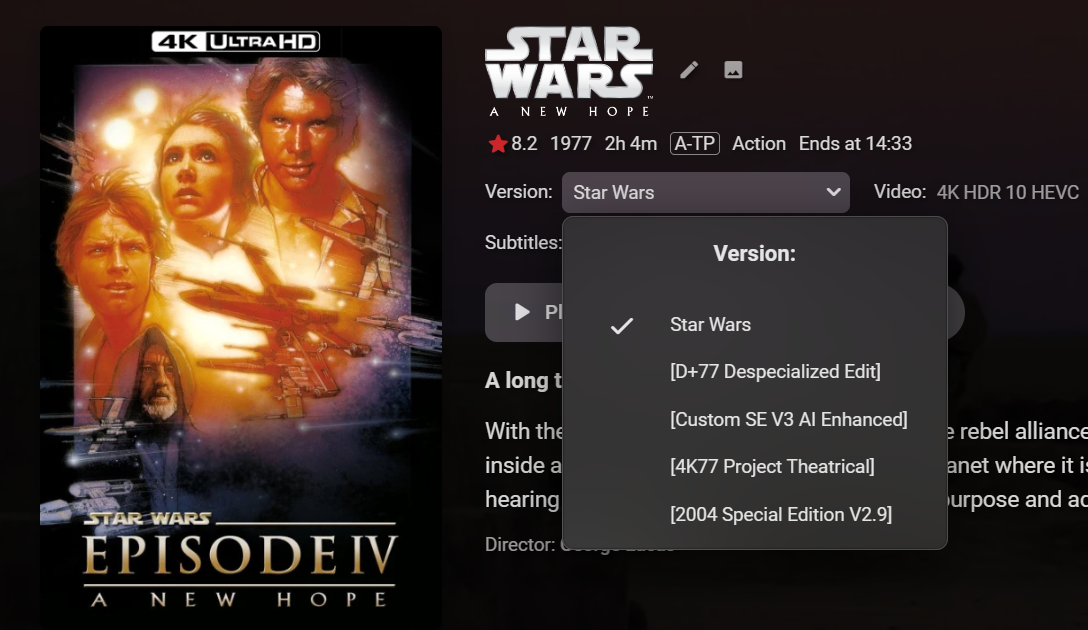
Task: Choose the [Custom SE V3 AI Enhanced] version
Action: point(788,420)
